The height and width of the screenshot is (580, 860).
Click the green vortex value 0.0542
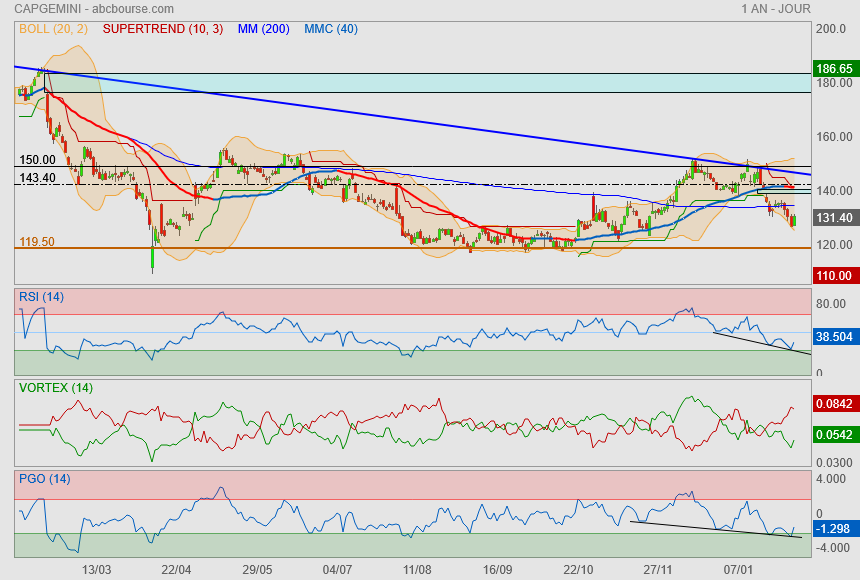[834, 436]
